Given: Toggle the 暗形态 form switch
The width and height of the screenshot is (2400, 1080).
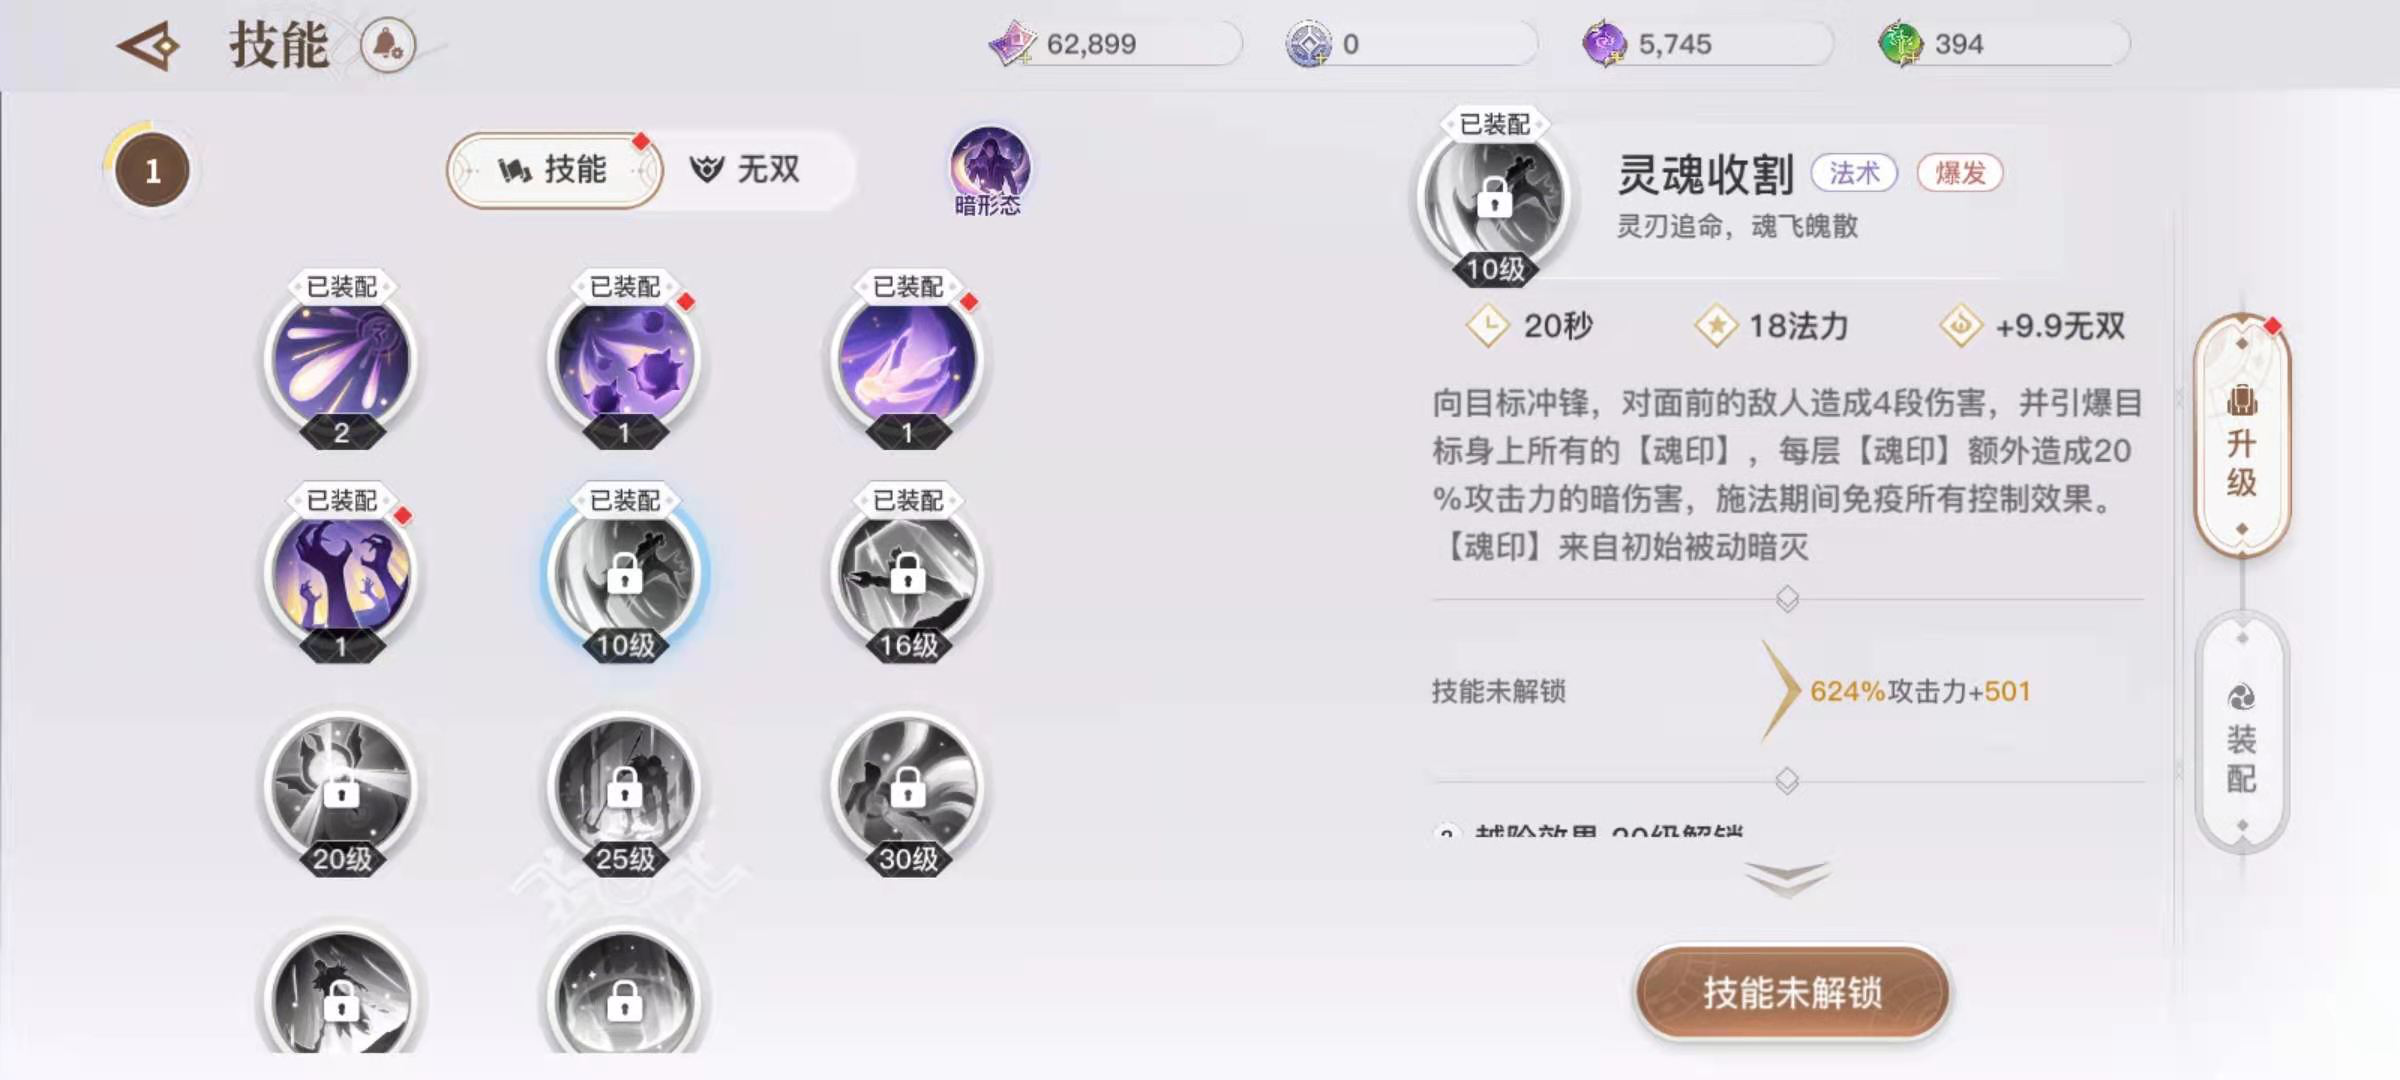Looking at the screenshot, I should [x=988, y=171].
